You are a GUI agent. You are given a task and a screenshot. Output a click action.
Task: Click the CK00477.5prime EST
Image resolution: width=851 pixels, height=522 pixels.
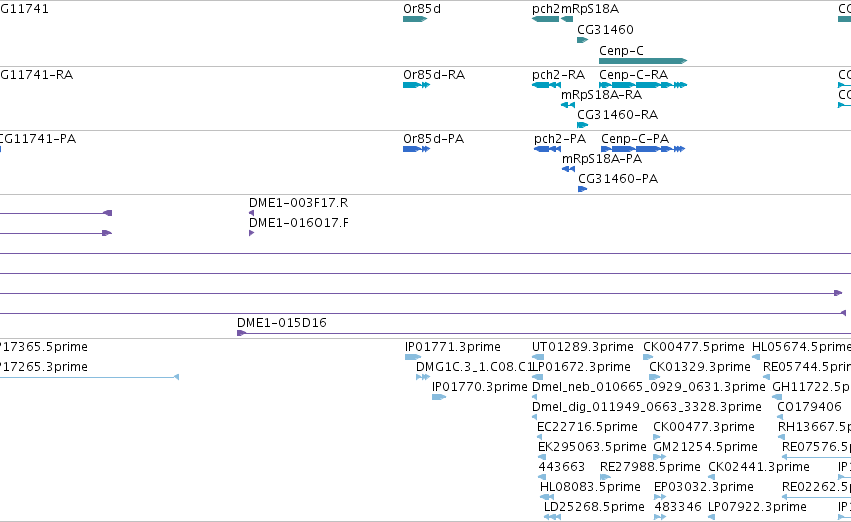(x=648, y=357)
